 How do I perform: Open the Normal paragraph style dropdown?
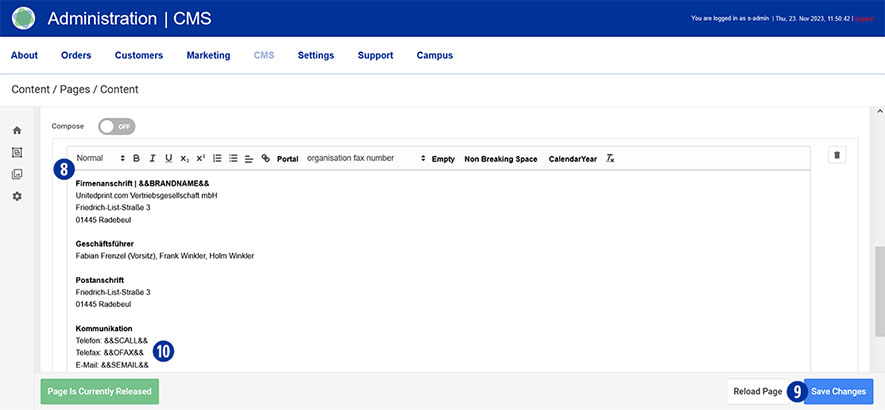coord(100,159)
